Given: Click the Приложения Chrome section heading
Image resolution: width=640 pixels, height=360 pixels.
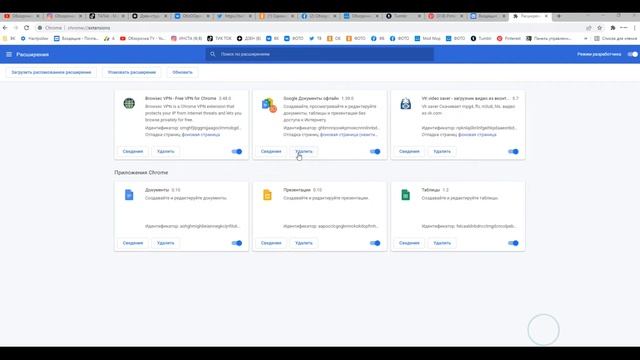Looking at the screenshot, I should pos(141,173).
